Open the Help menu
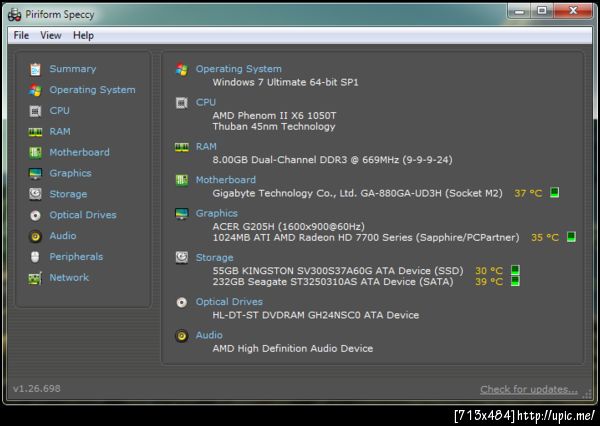Screen dimensions: 600x426 [x=83, y=35]
